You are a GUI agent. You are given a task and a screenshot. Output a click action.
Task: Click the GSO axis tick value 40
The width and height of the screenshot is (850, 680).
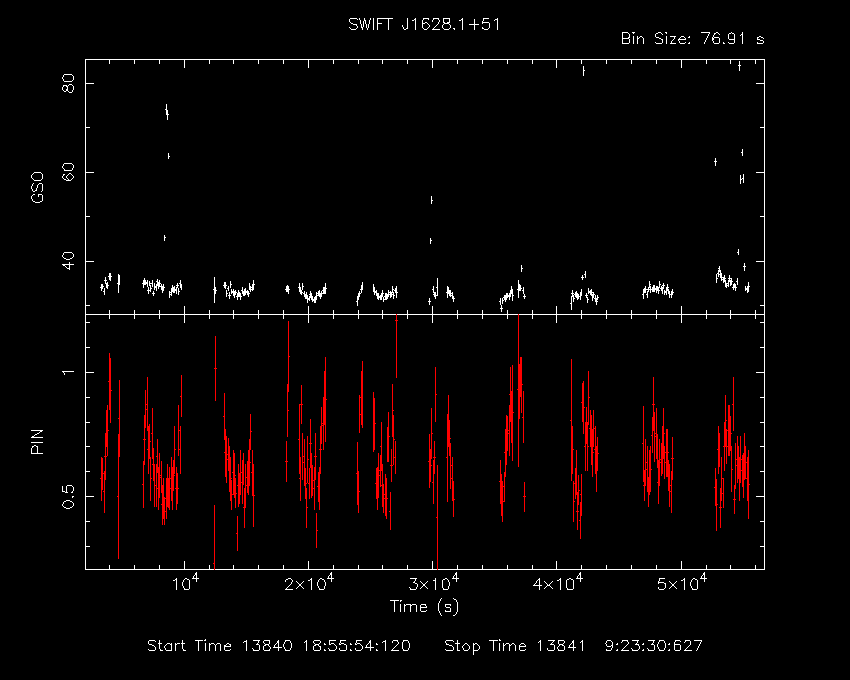coord(69,261)
